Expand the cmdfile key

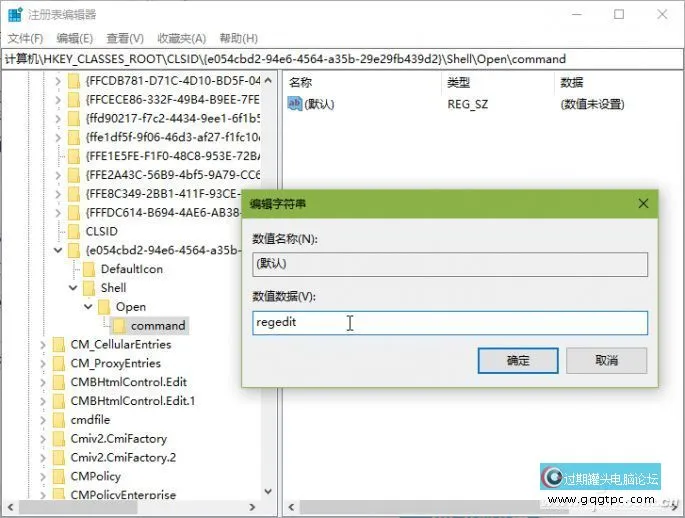tap(43, 420)
